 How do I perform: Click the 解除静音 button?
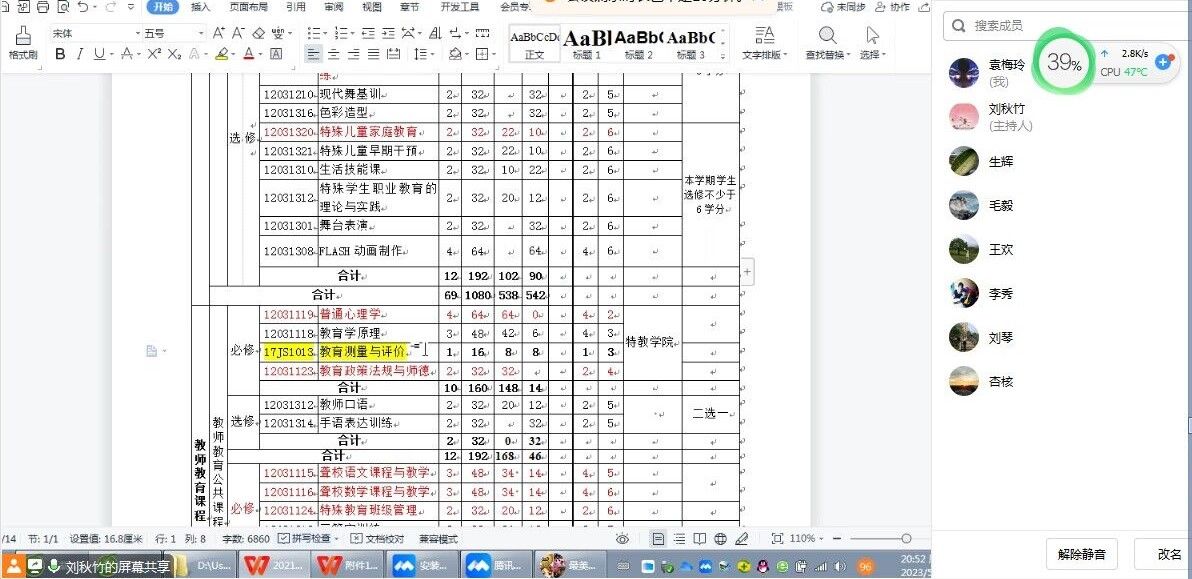click(x=1081, y=553)
